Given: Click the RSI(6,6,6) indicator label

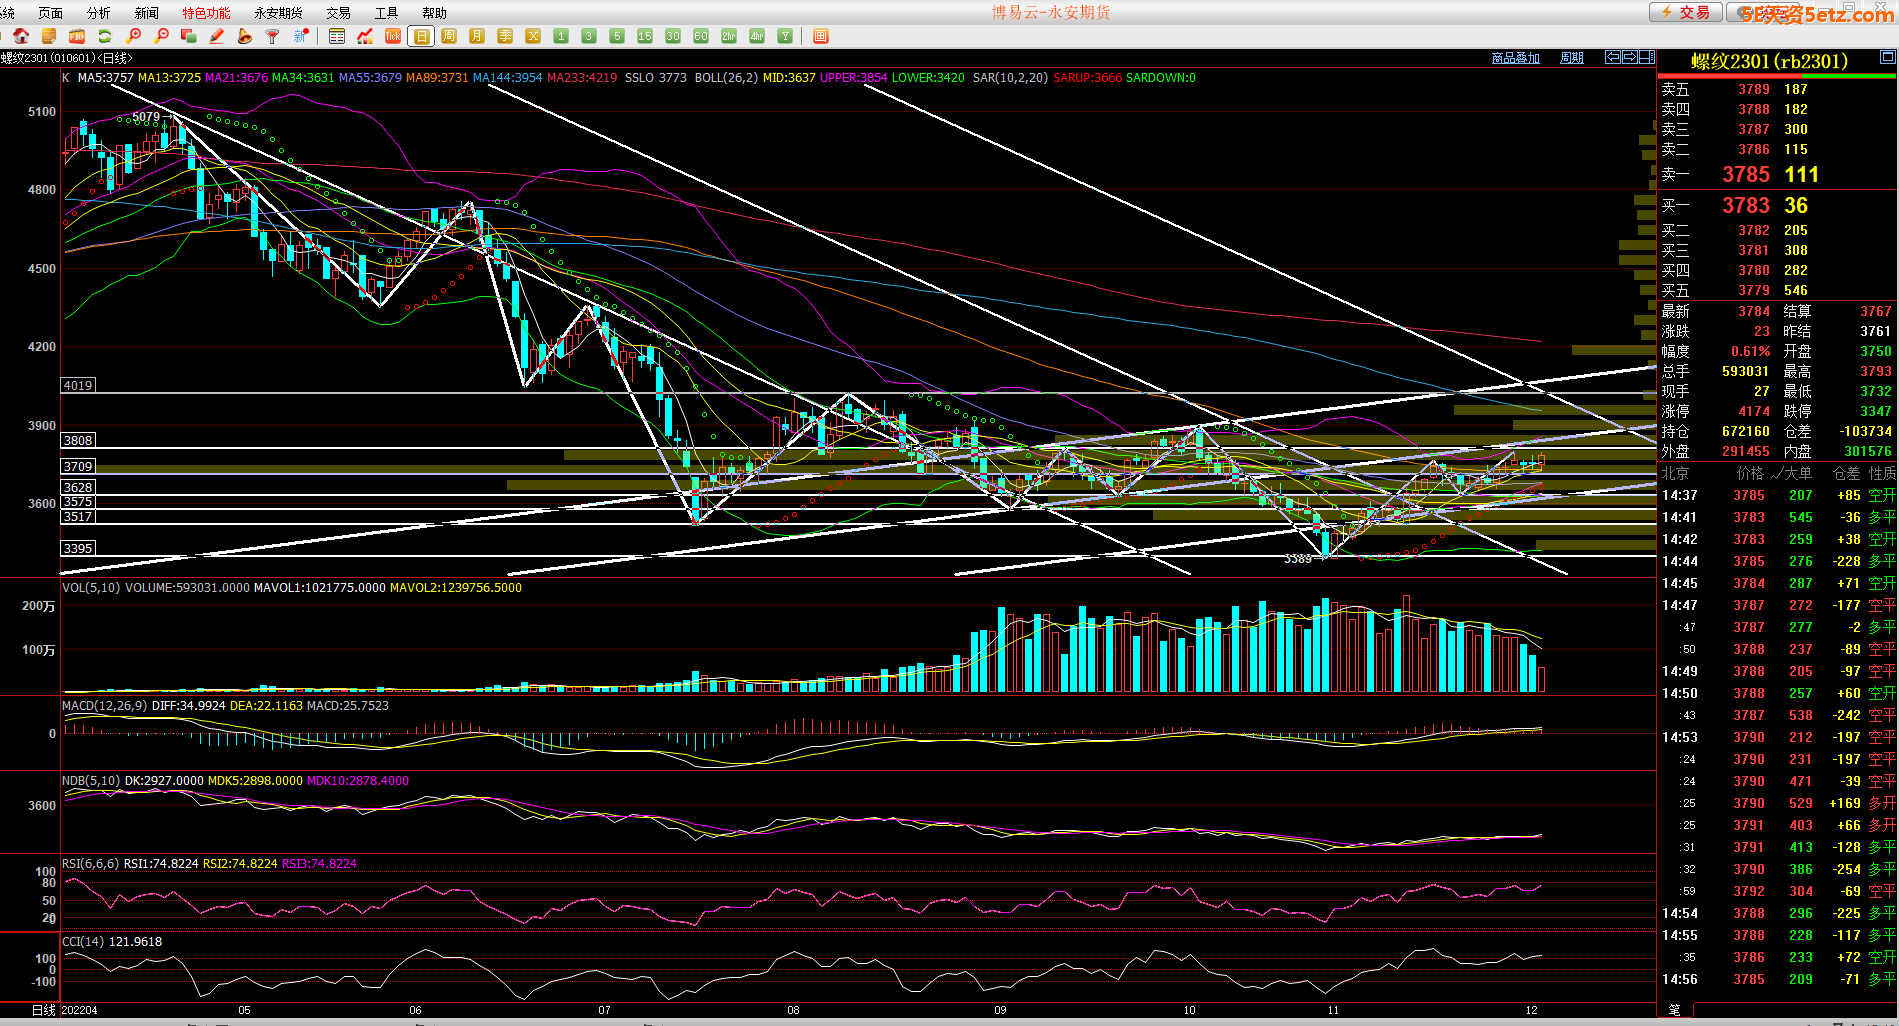Looking at the screenshot, I should [90, 864].
